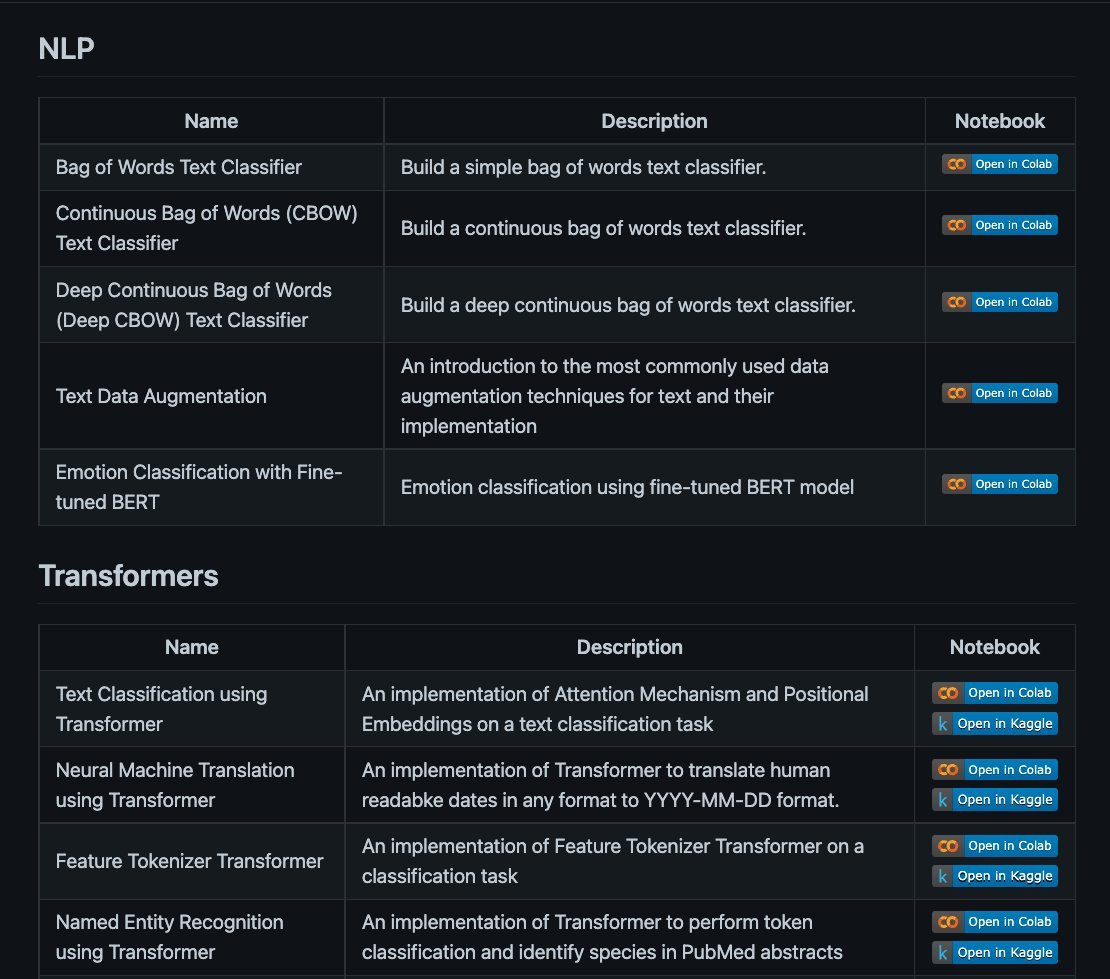
Task: Click the Colab infinity icon on Bag of Words badge
Action: [x=959, y=164]
